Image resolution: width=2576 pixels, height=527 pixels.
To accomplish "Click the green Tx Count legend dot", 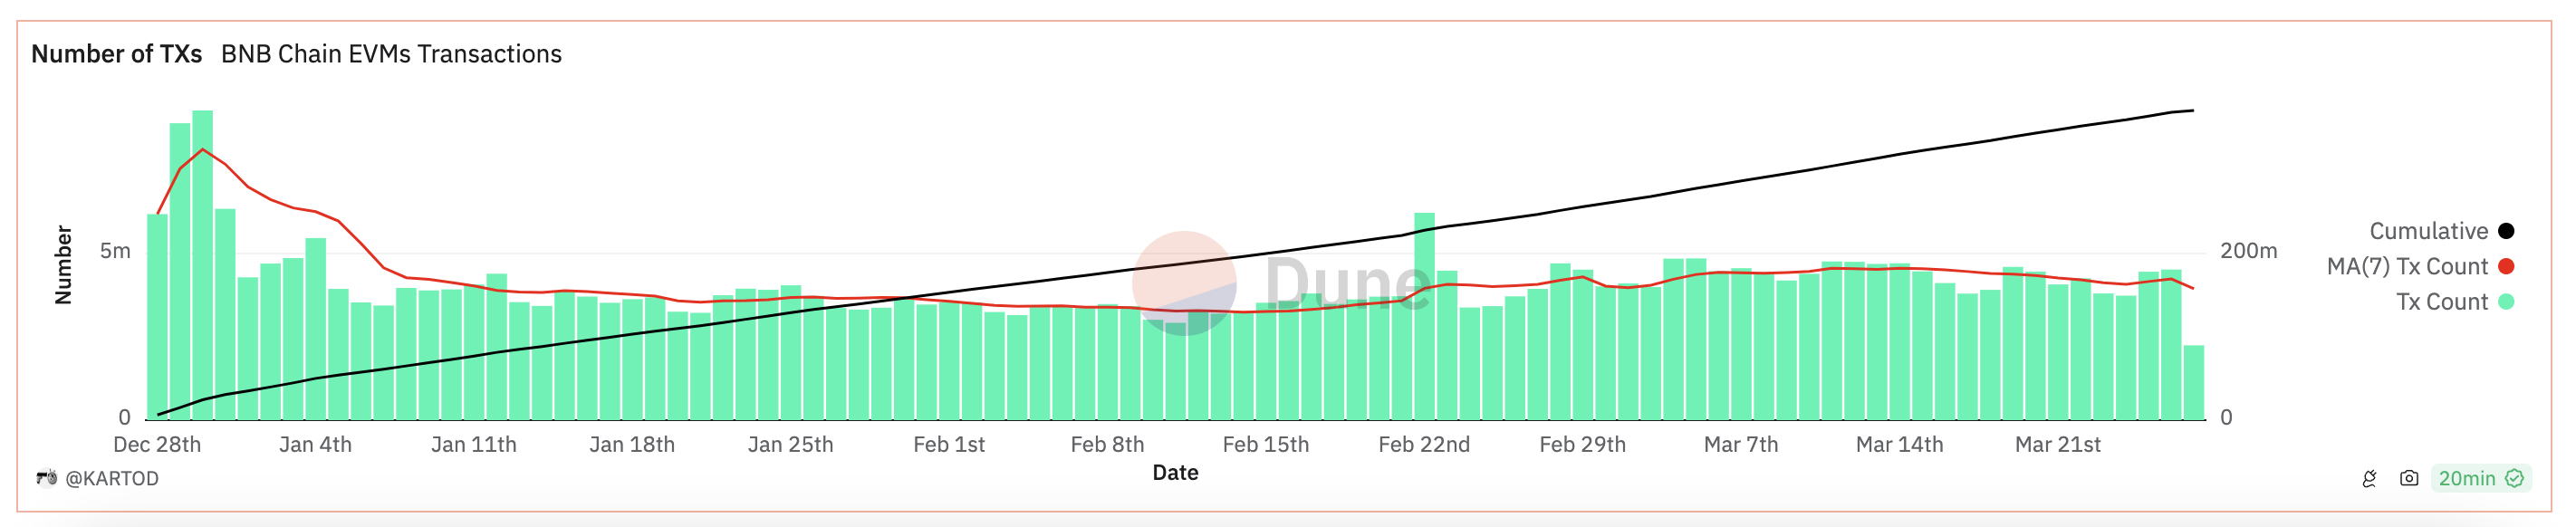I will click(2506, 302).
